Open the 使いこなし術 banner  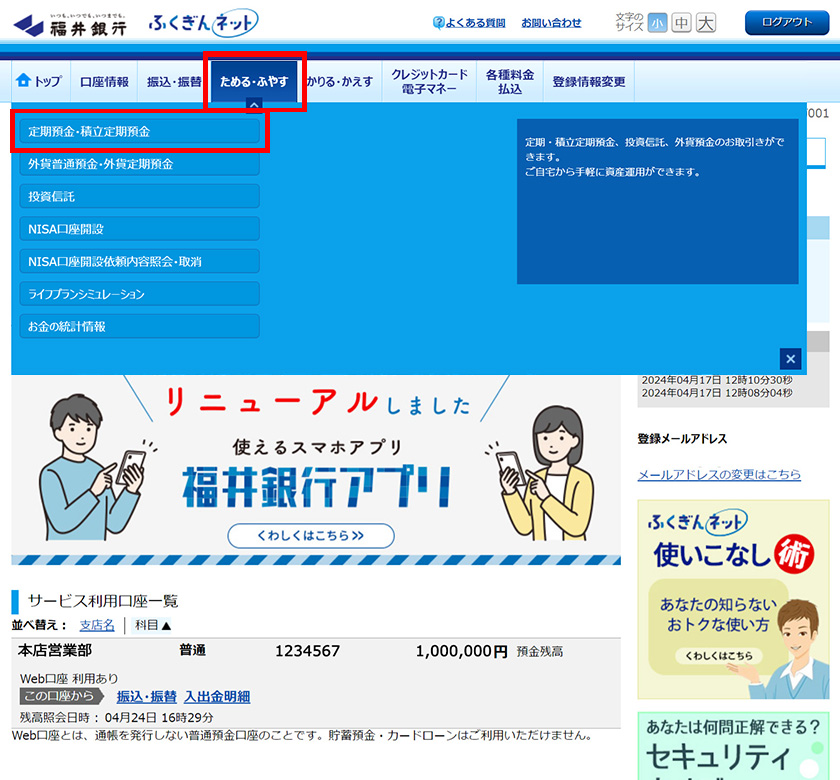click(x=733, y=599)
